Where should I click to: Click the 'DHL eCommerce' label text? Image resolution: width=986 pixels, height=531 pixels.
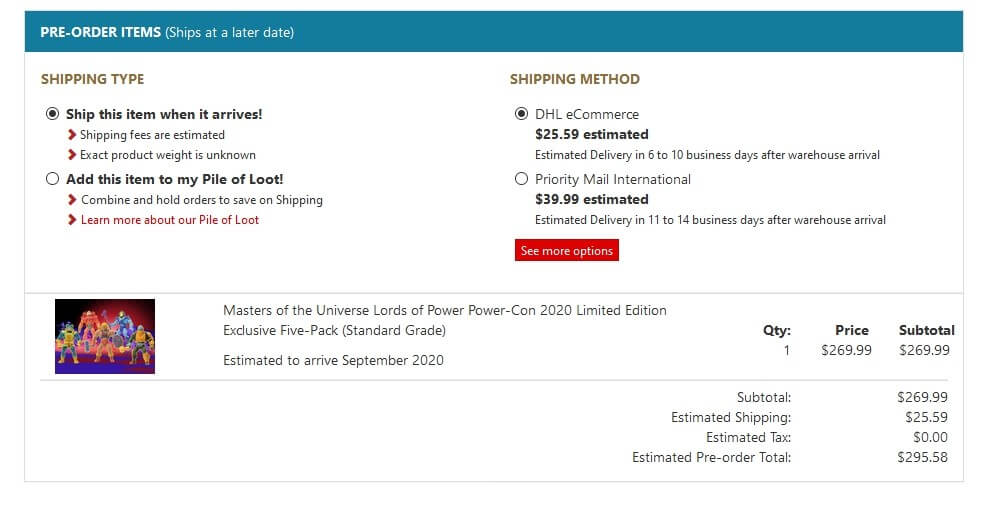coord(587,114)
